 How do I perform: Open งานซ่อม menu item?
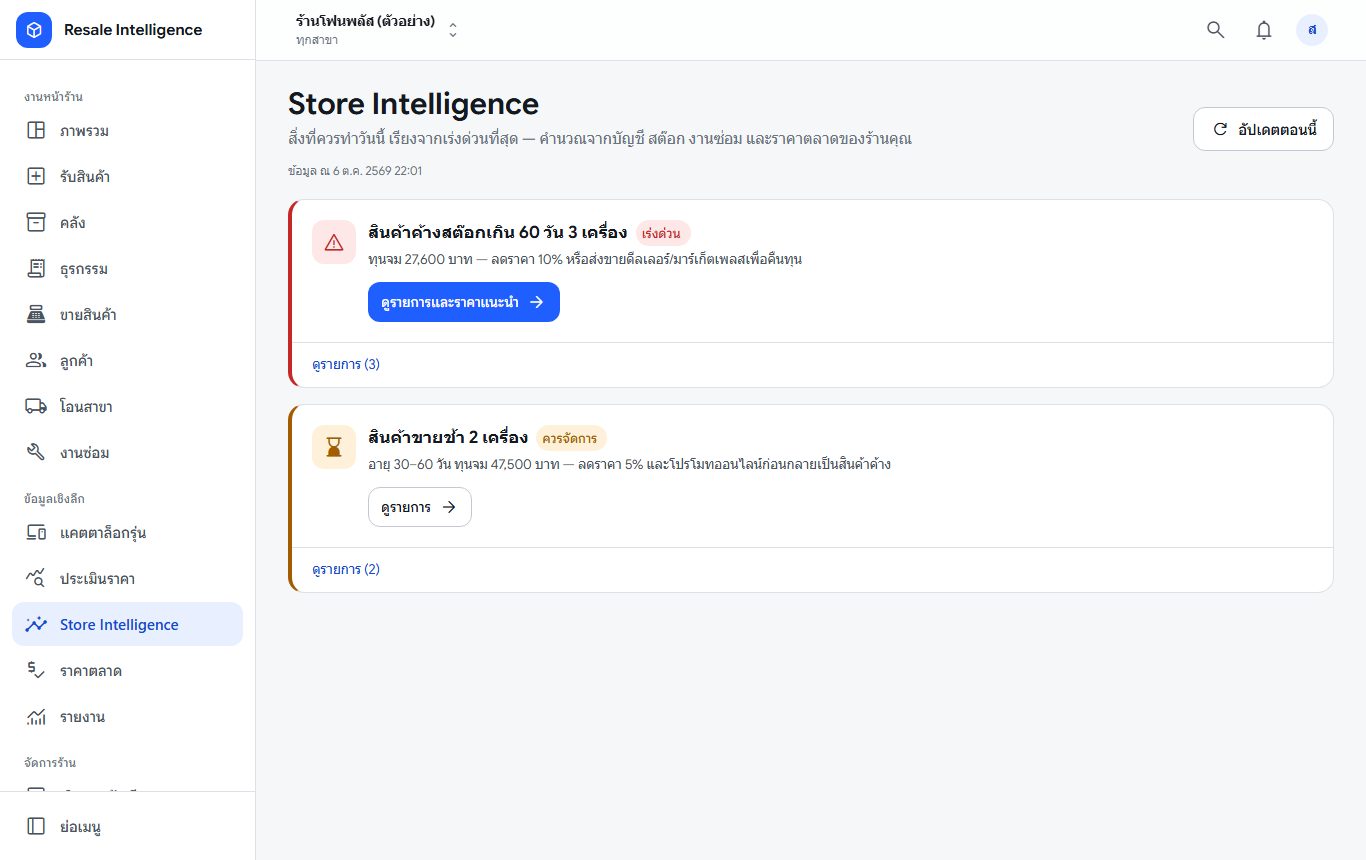pos(127,453)
